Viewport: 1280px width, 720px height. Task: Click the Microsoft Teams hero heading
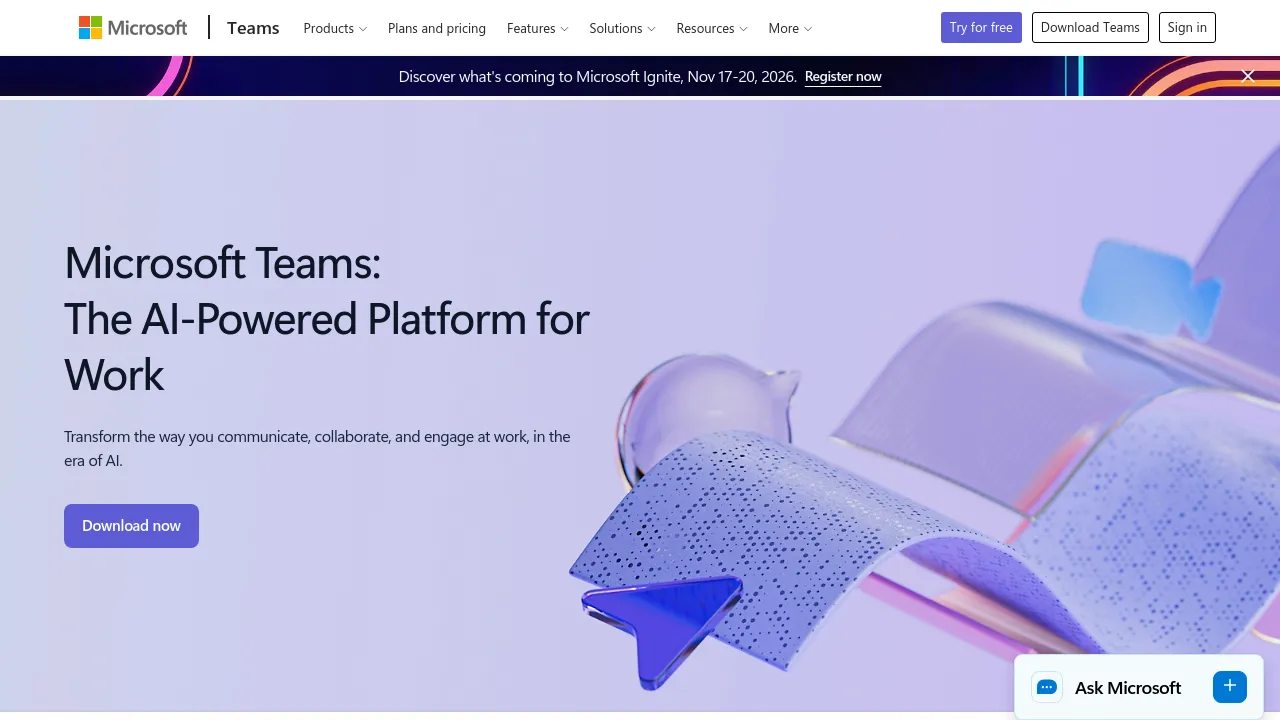[x=327, y=319]
